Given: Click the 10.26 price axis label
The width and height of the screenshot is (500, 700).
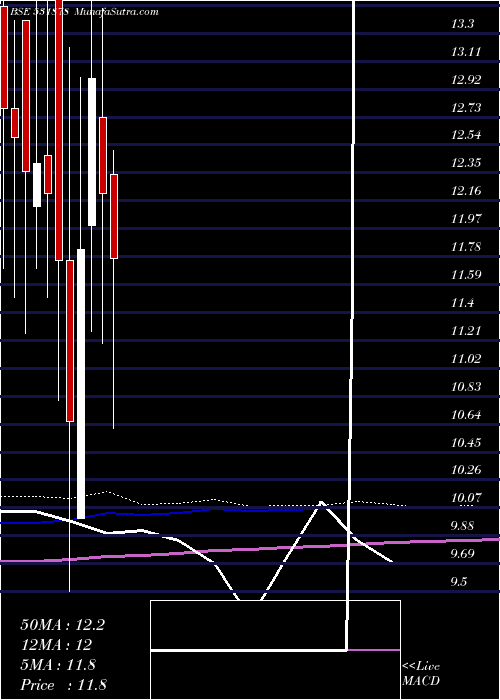Looking at the screenshot, I should tap(466, 470).
